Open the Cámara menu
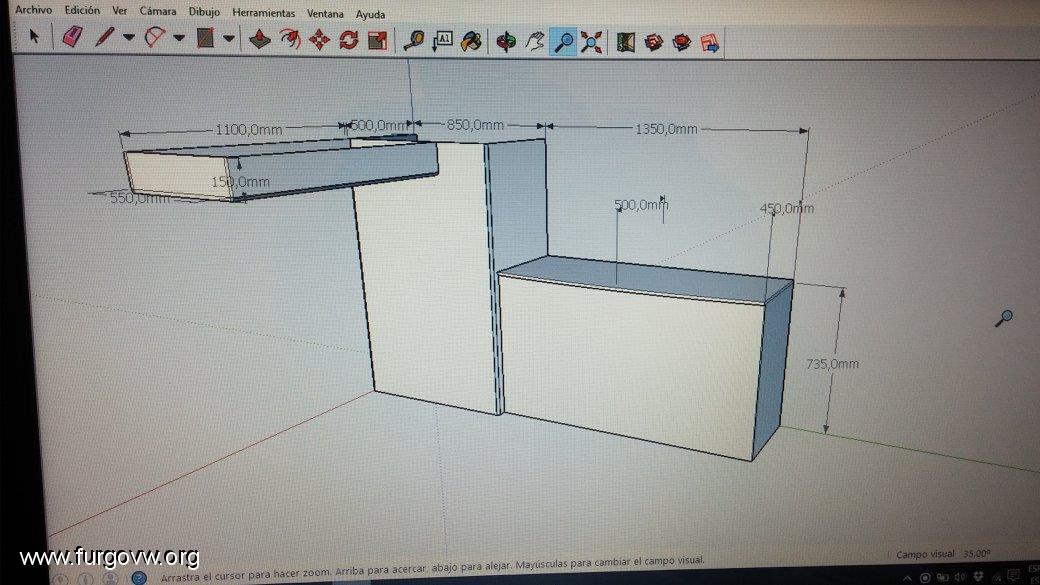 click(158, 11)
